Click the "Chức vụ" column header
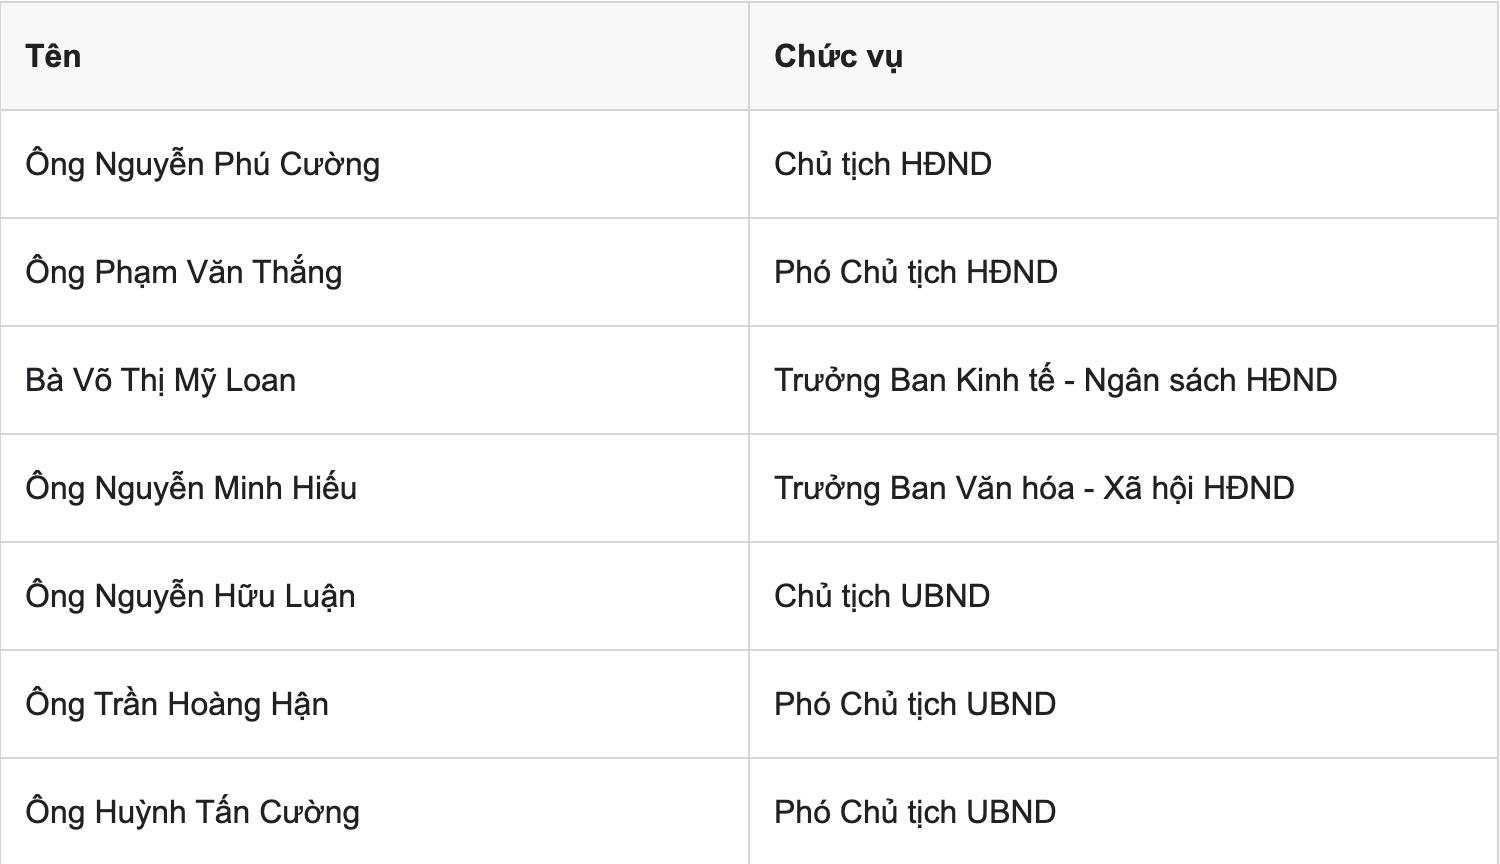 click(x=838, y=56)
